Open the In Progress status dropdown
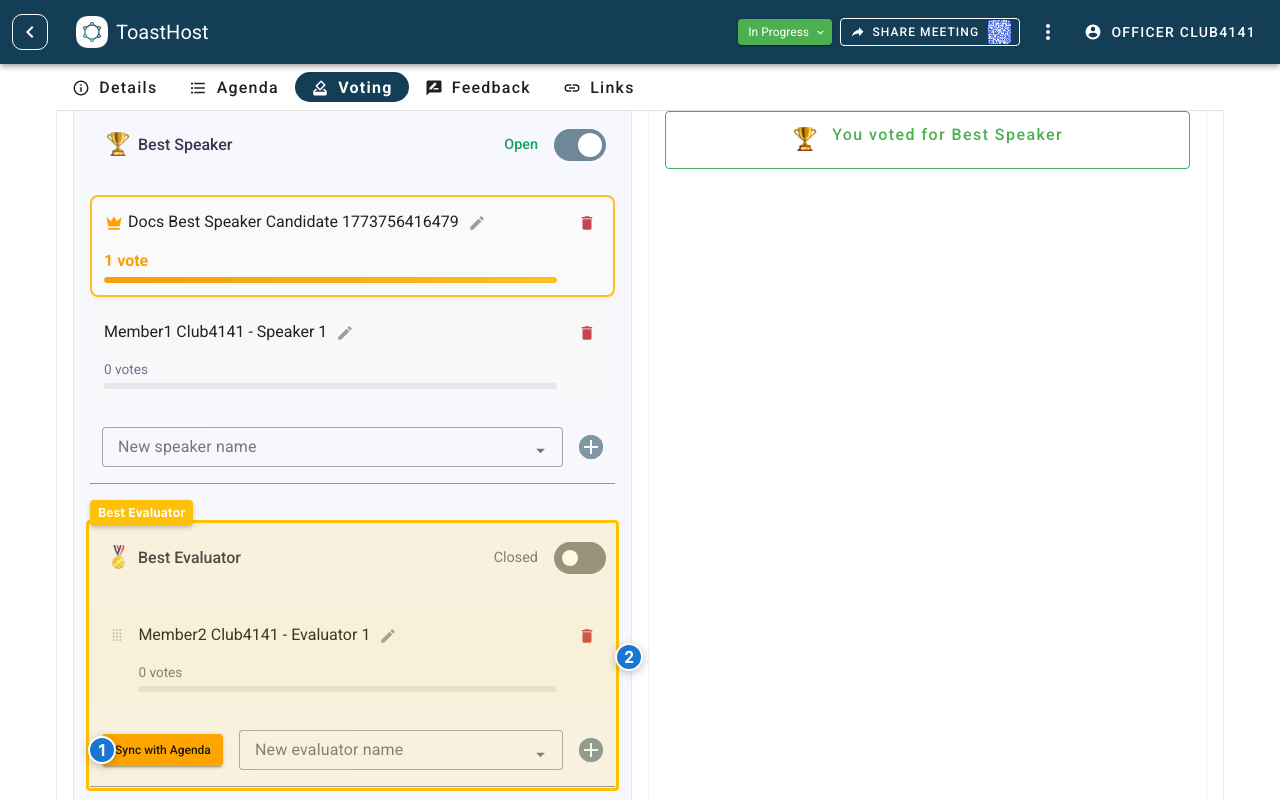The width and height of the screenshot is (1280, 800). [784, 31]
